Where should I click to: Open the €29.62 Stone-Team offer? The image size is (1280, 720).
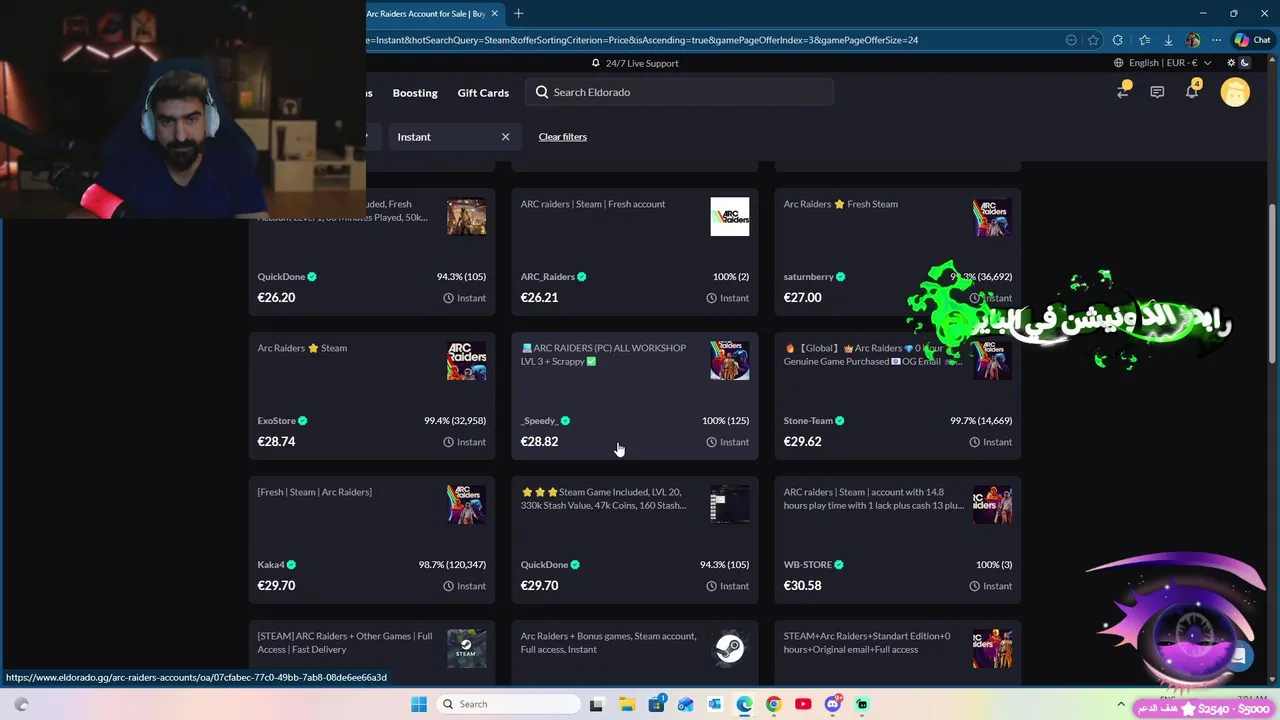(898, 396)
